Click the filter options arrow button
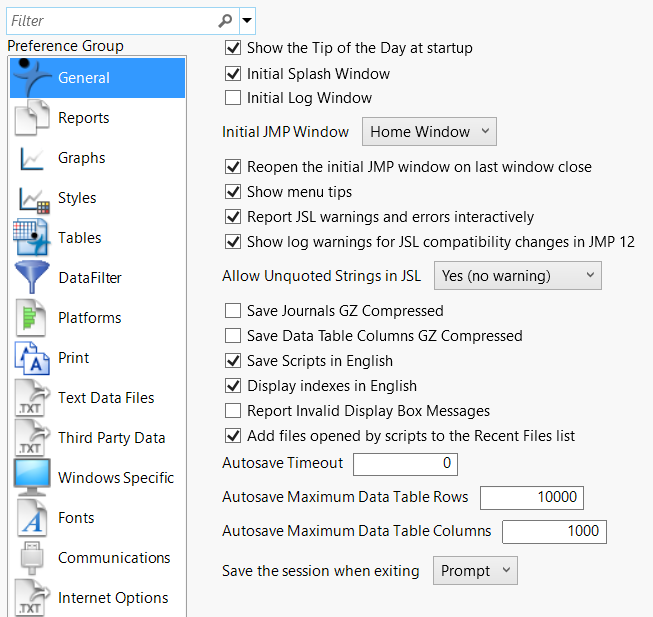 [247, 20]
